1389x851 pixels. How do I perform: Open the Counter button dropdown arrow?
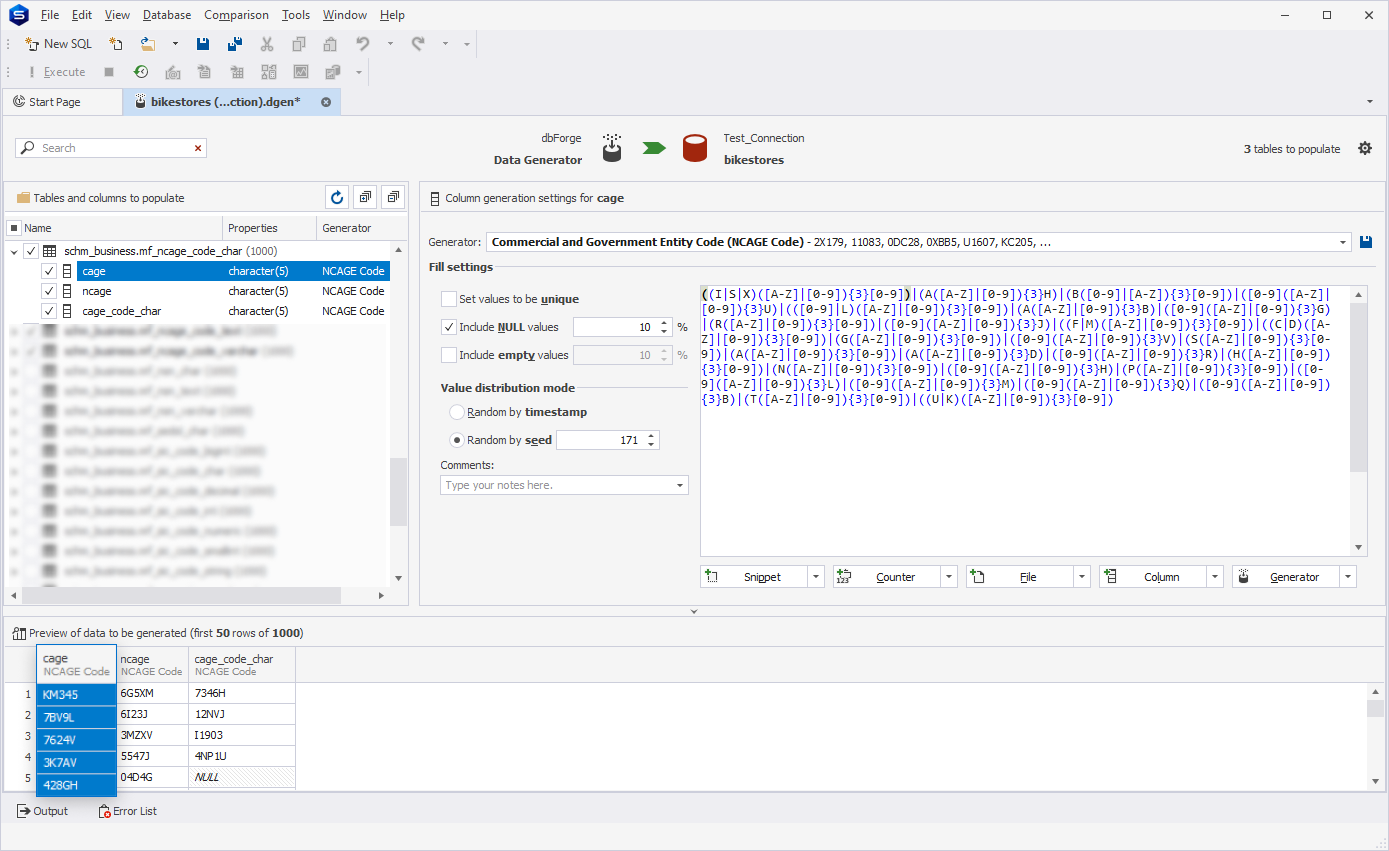click(x=949, y=577)
